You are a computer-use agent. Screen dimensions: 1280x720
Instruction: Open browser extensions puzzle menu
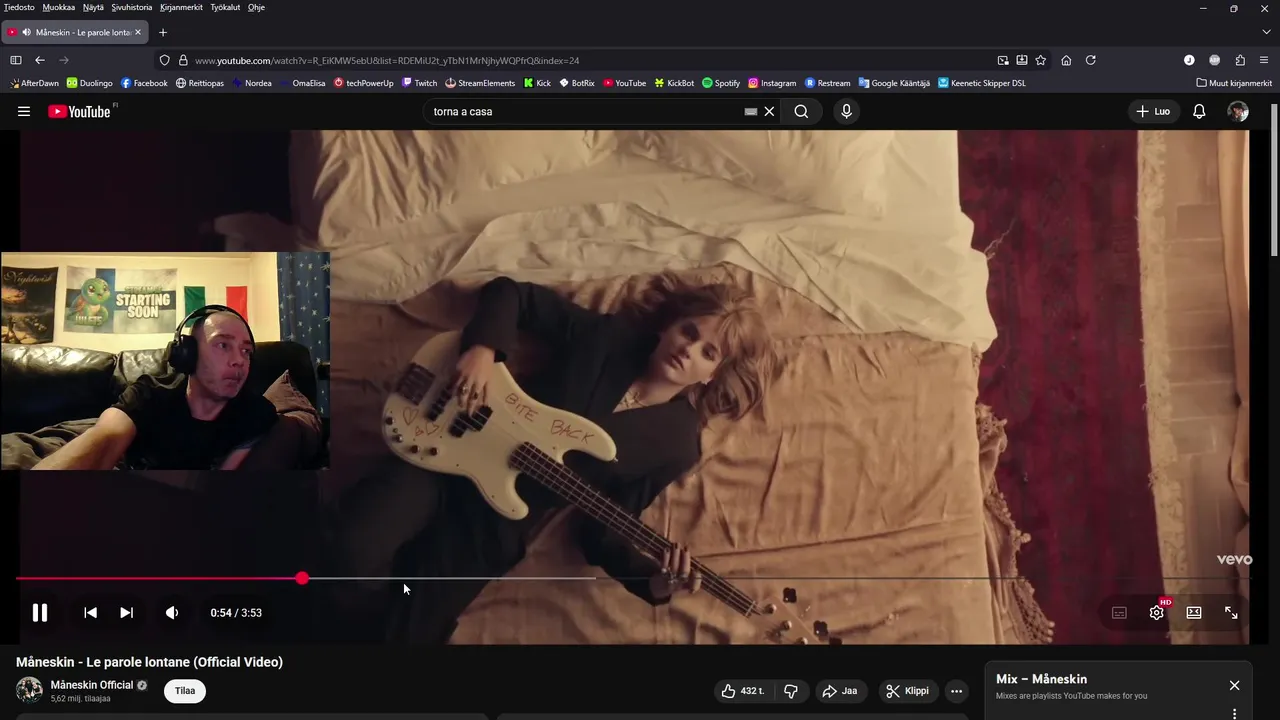[1240, 60]
